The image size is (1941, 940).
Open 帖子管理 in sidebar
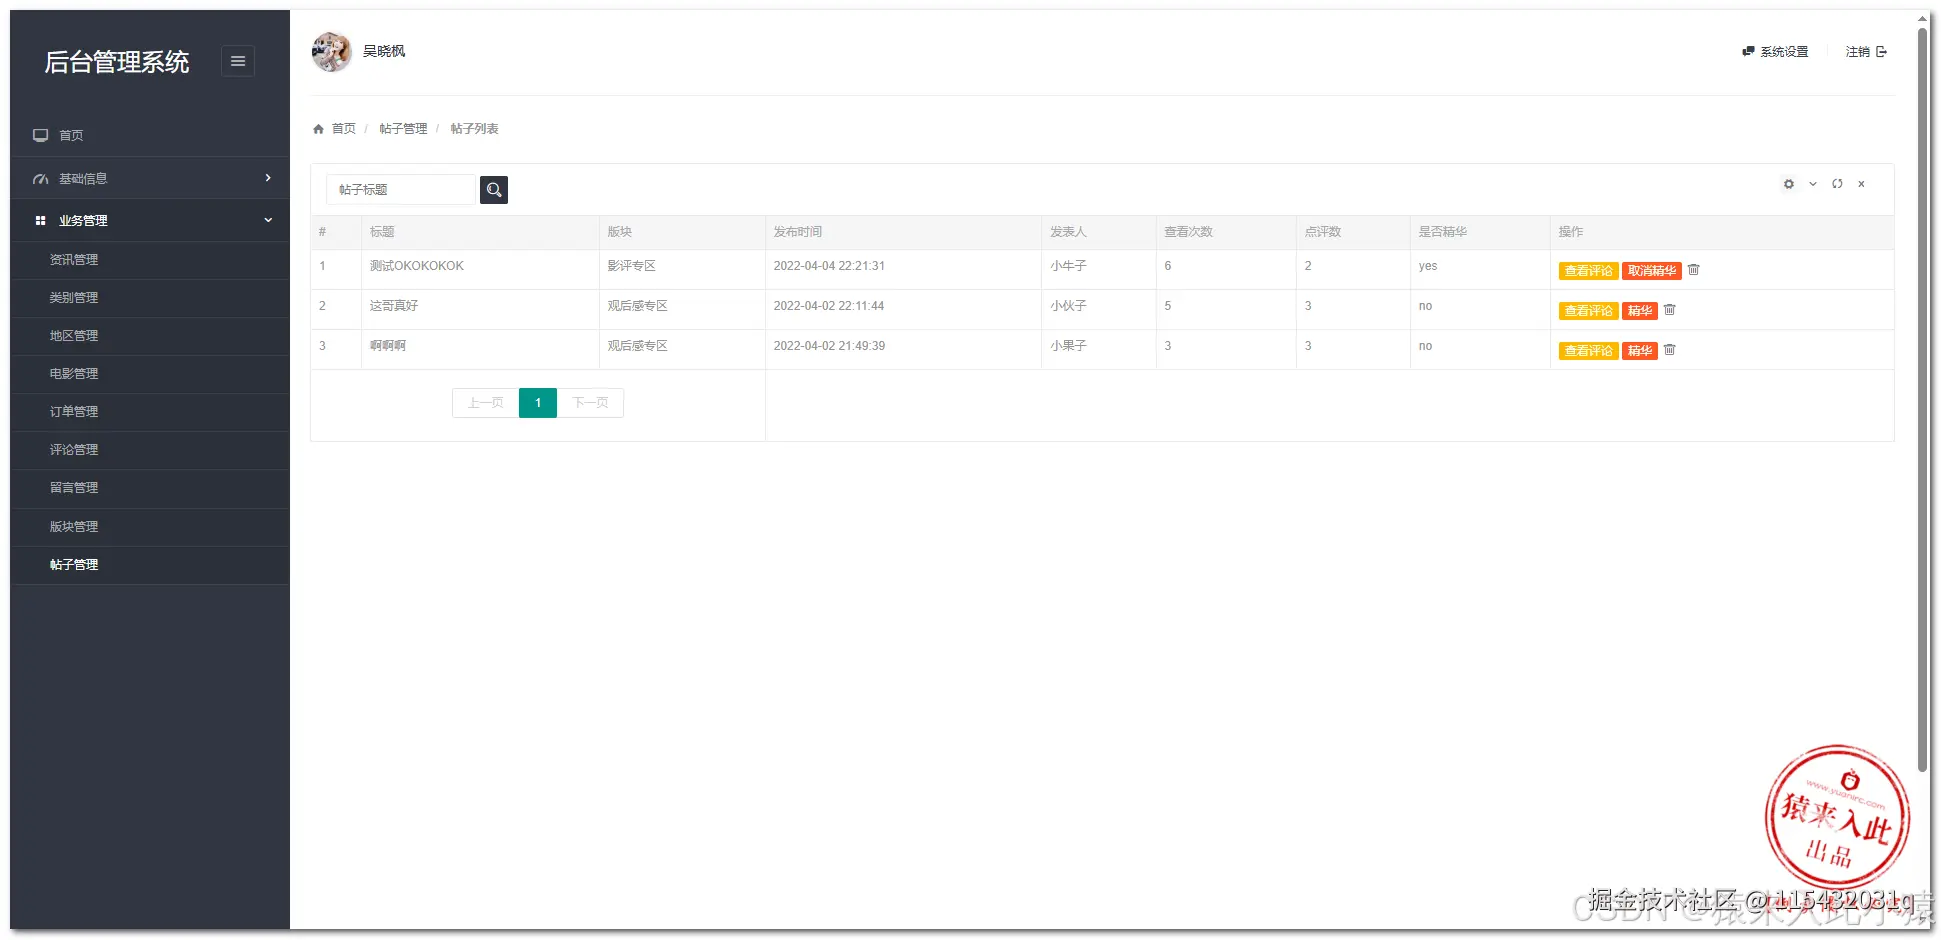(150, 565)
